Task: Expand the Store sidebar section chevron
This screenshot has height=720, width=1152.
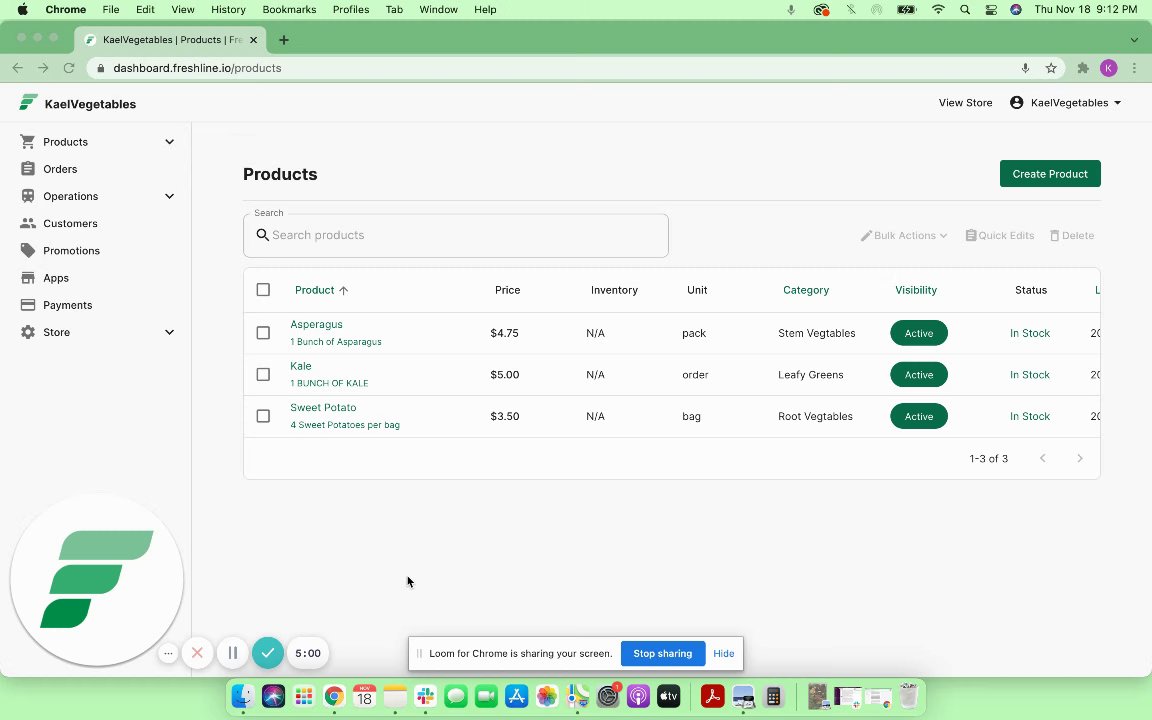Action: click(x=170, y=332)
